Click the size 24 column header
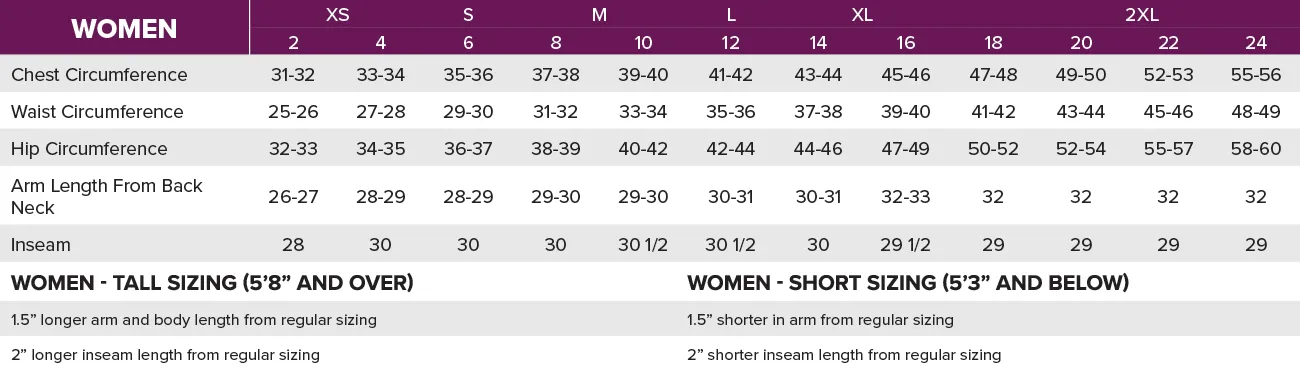This screenshot has width=1300, height=369. (x=1256, y=43)
